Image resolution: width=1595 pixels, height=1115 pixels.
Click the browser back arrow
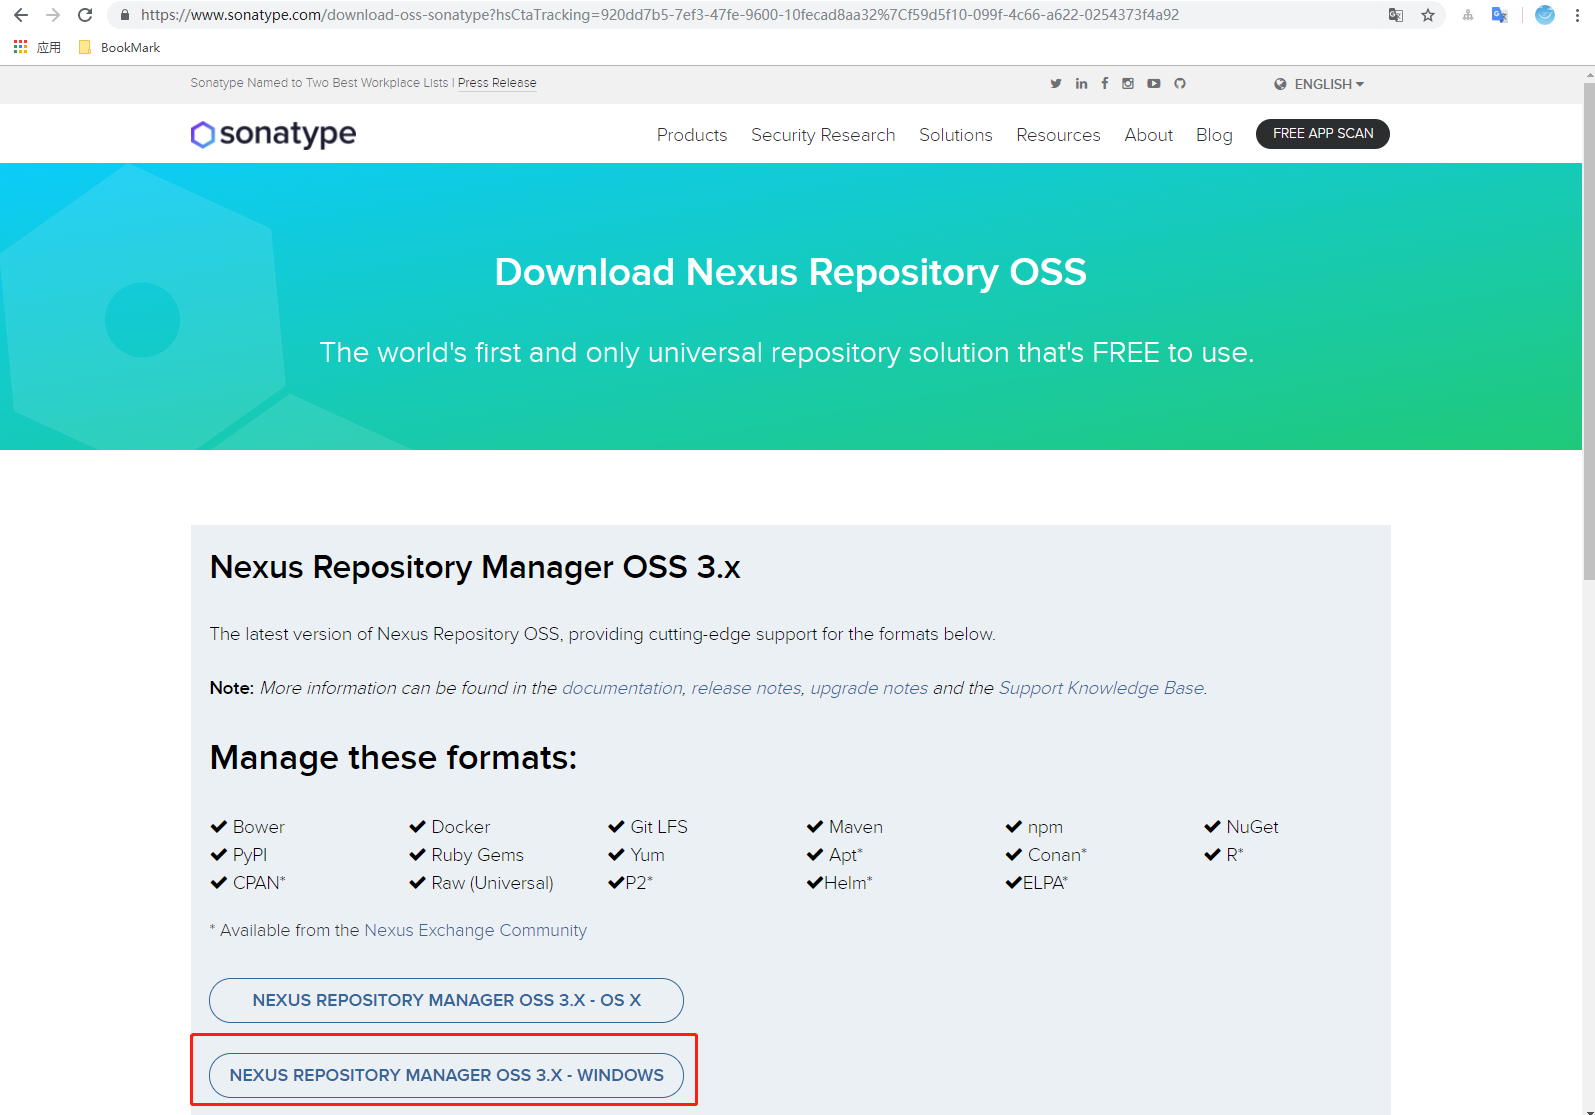pos(21,15)
